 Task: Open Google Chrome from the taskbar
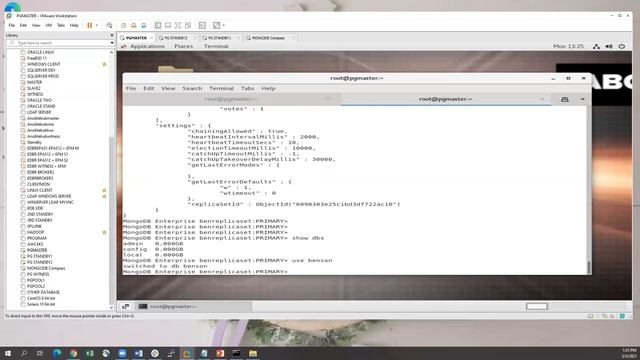73,353
